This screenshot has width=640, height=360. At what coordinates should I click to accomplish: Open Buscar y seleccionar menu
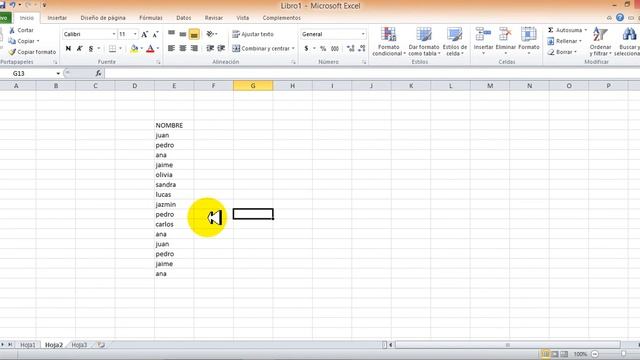pos(627,42)
